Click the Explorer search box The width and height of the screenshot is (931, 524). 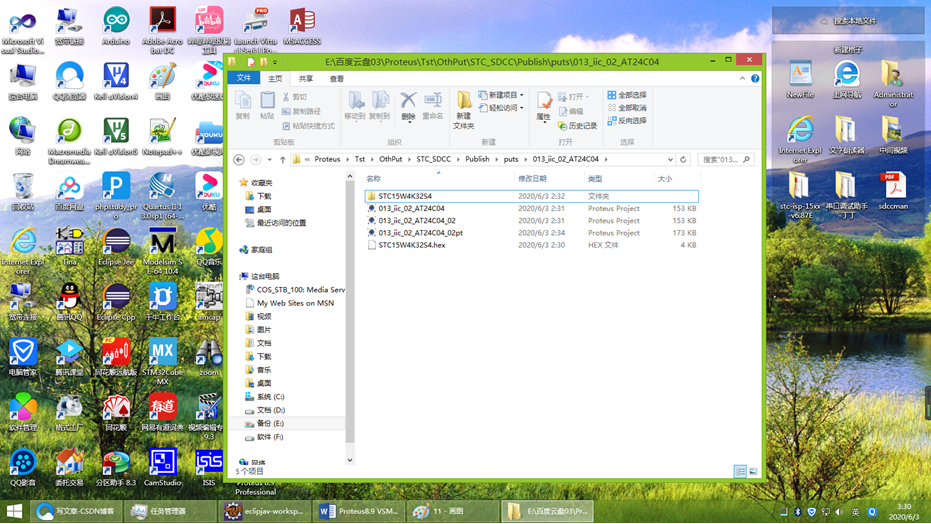point(726,159)
